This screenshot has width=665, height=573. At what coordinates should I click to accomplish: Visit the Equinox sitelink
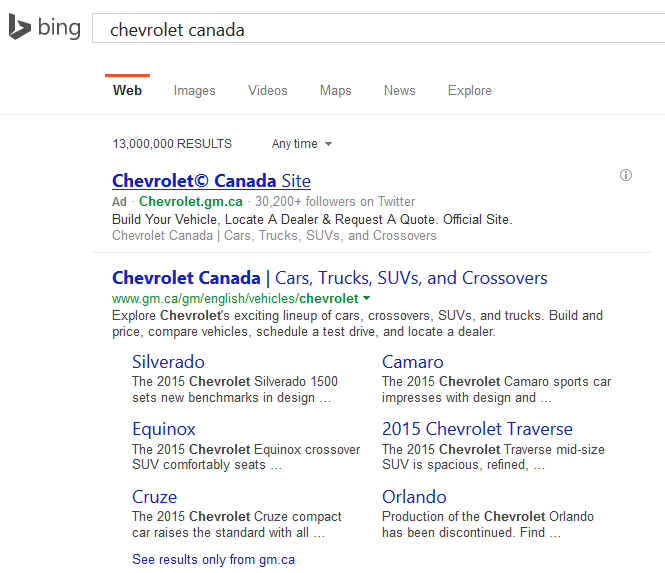164,429
